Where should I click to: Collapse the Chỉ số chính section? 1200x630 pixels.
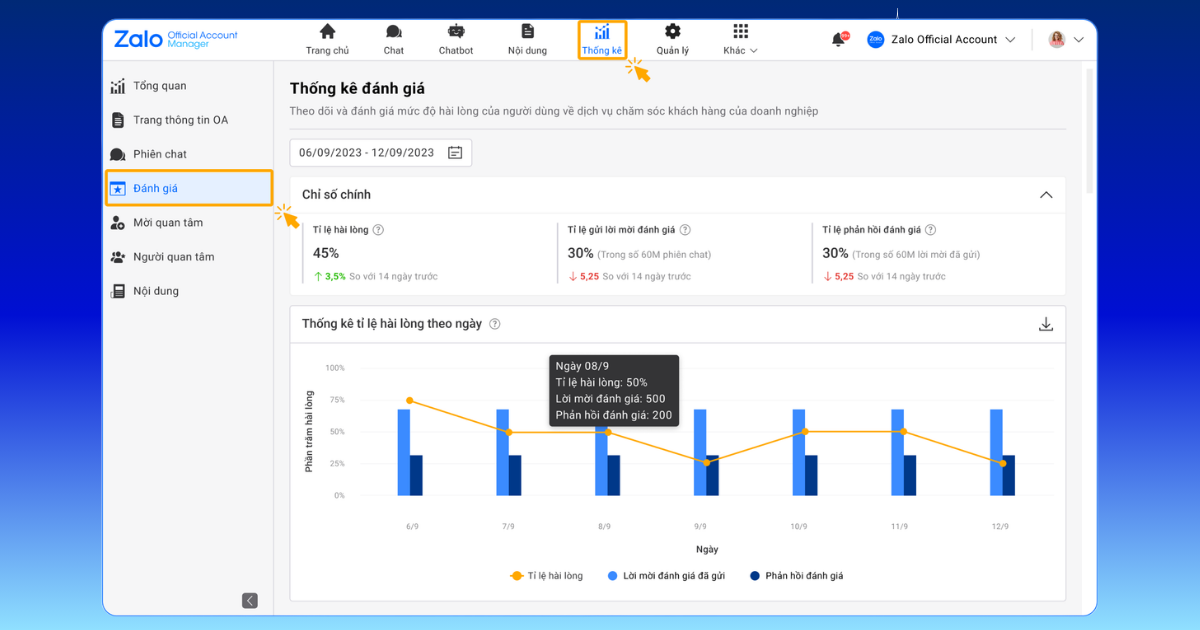[1046, 195]
